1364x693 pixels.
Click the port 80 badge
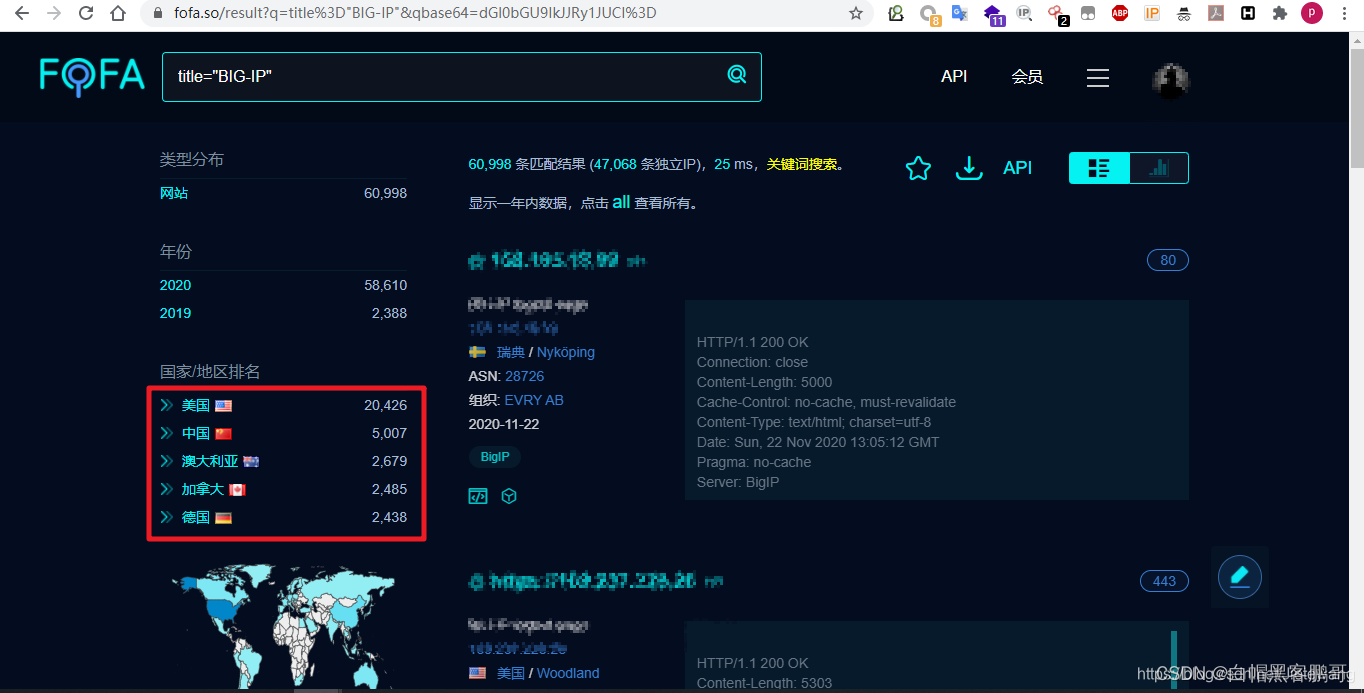tap(1168, 260)
